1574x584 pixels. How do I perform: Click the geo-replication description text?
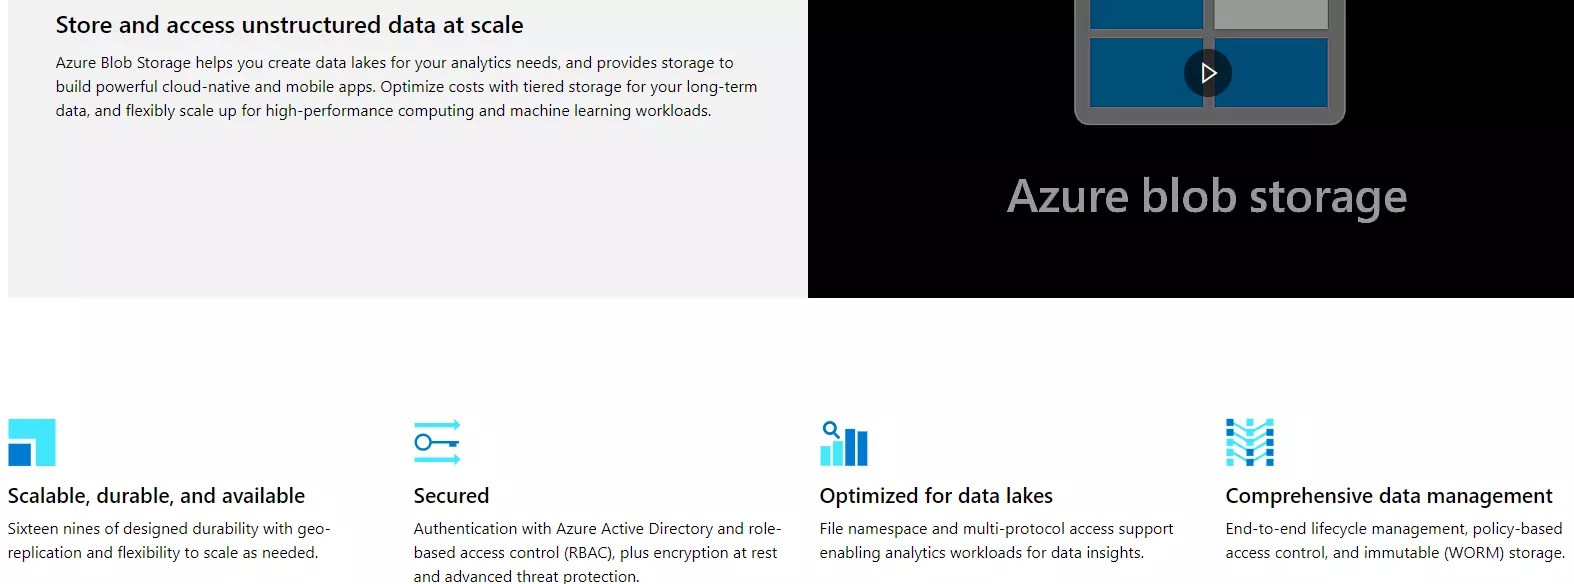[x=170, y=540]
